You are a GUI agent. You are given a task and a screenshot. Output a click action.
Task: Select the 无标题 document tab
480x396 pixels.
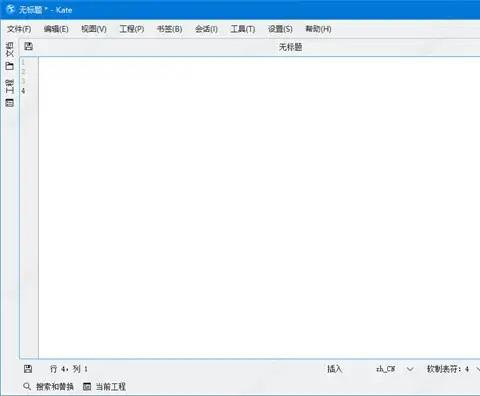tap(290, 47)
